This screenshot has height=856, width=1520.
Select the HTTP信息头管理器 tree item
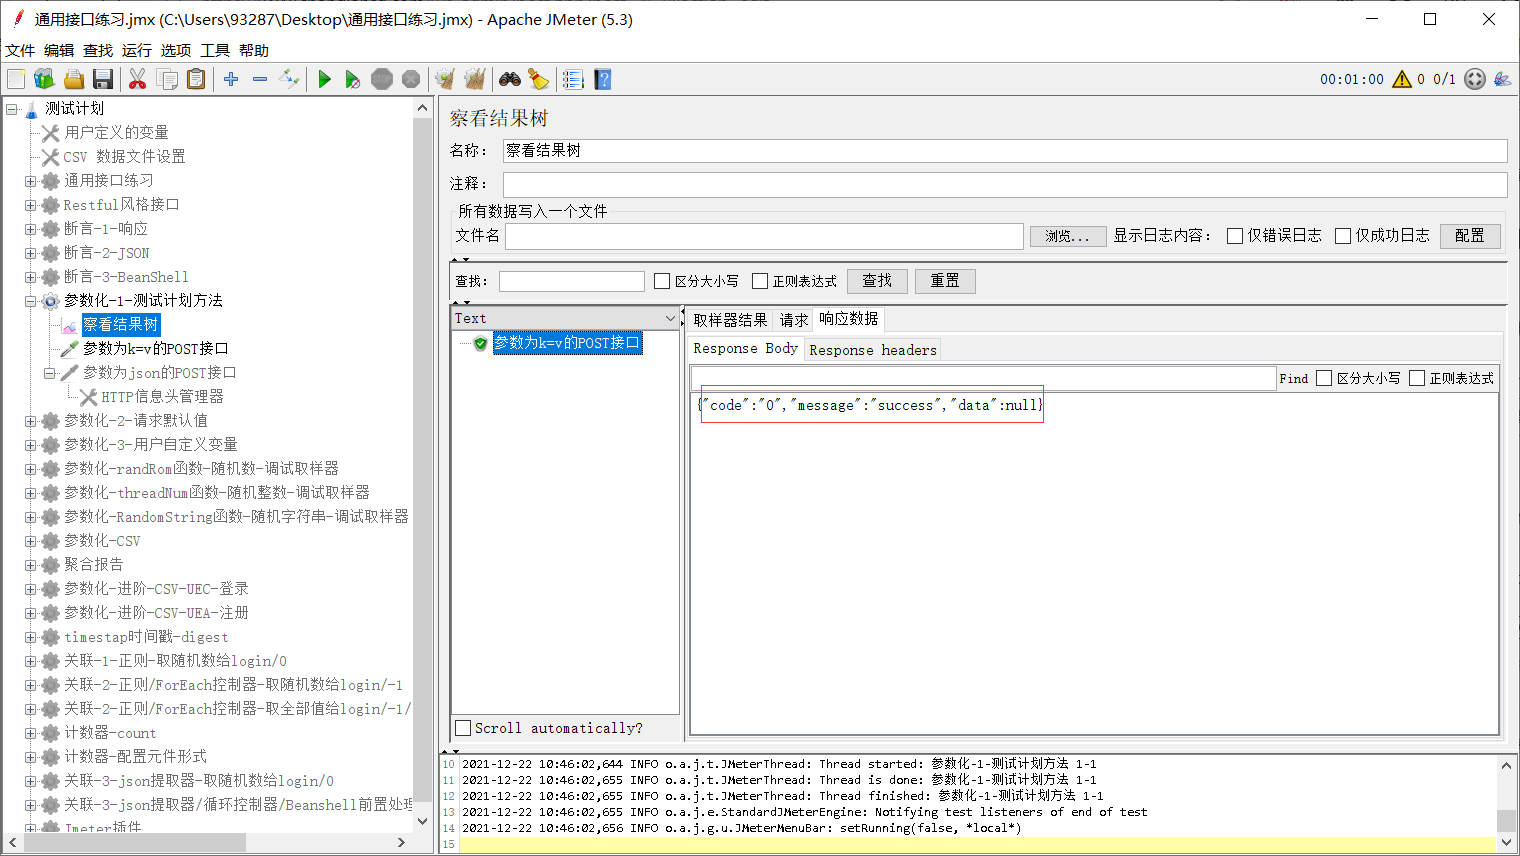click(x=162, y=397)
